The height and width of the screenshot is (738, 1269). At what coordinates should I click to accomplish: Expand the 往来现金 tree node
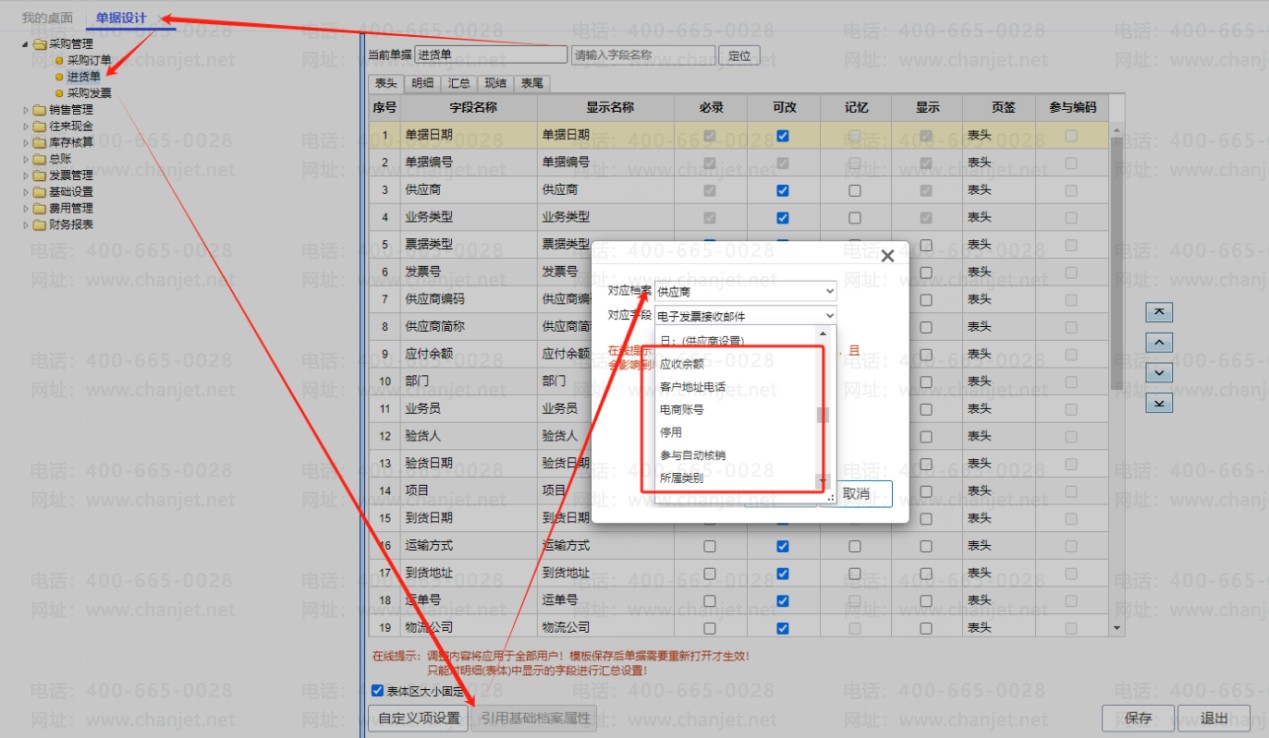coord(25,126)
